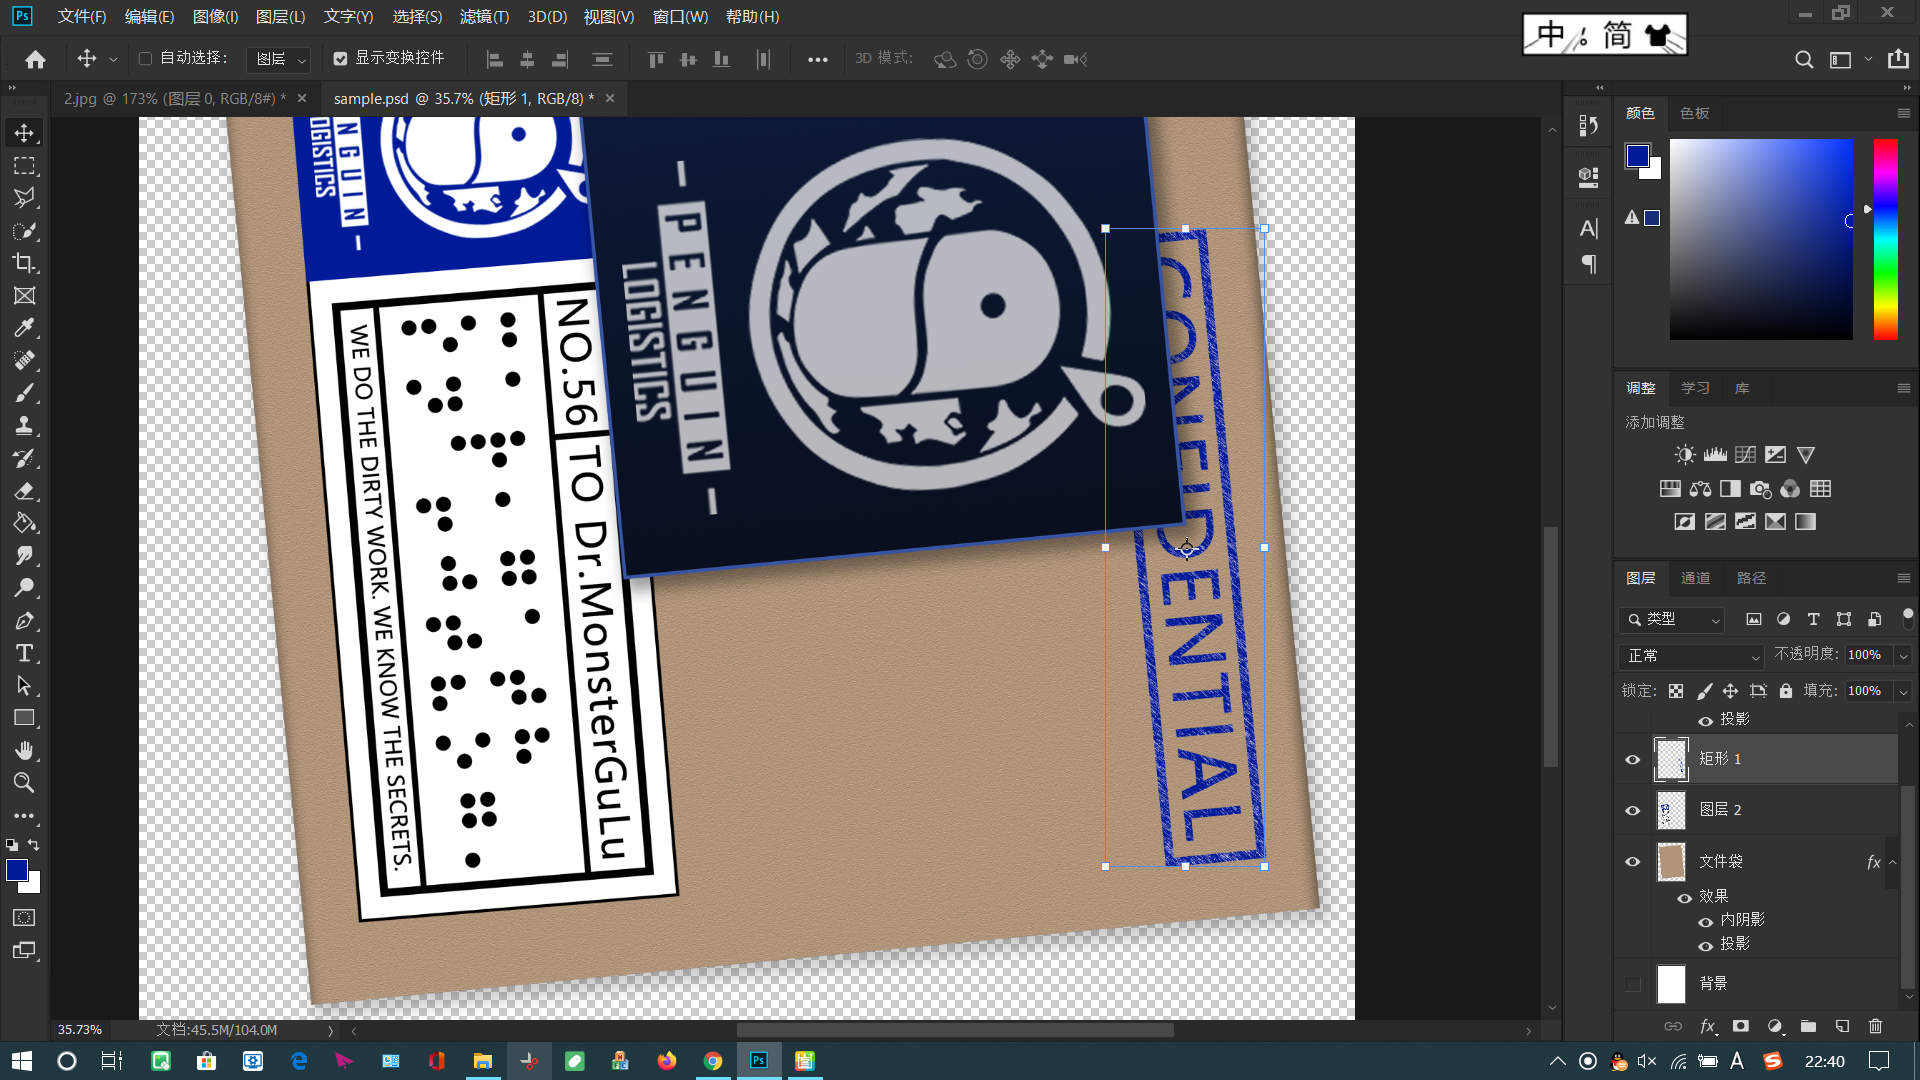This screenshot has height=1080, width=1920.
Task: Select the Dodge tool
Action: [x=24, y=588]
